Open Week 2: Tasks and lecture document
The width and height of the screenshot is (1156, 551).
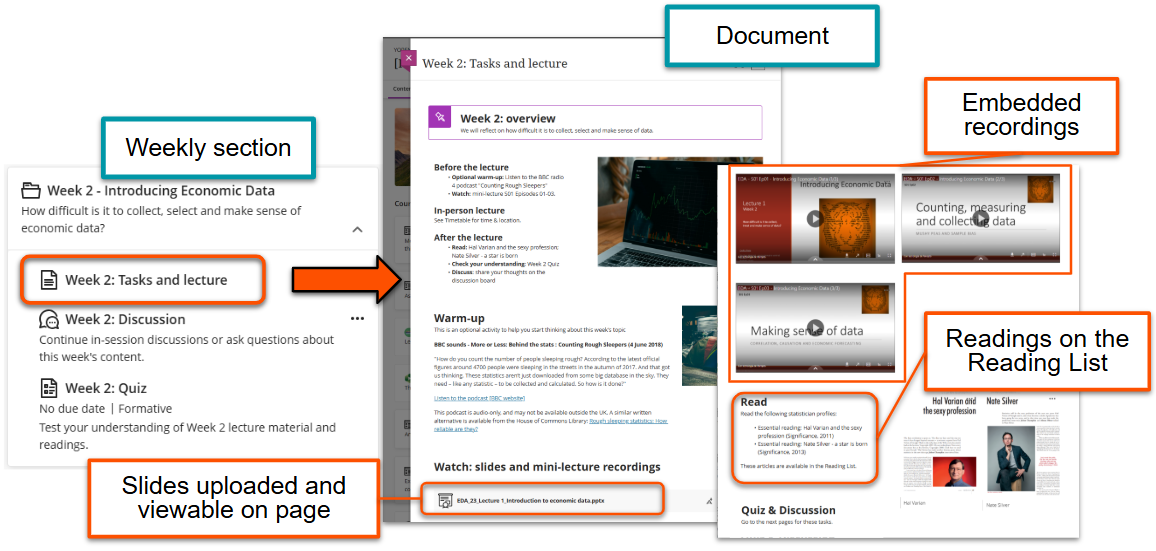146,280
